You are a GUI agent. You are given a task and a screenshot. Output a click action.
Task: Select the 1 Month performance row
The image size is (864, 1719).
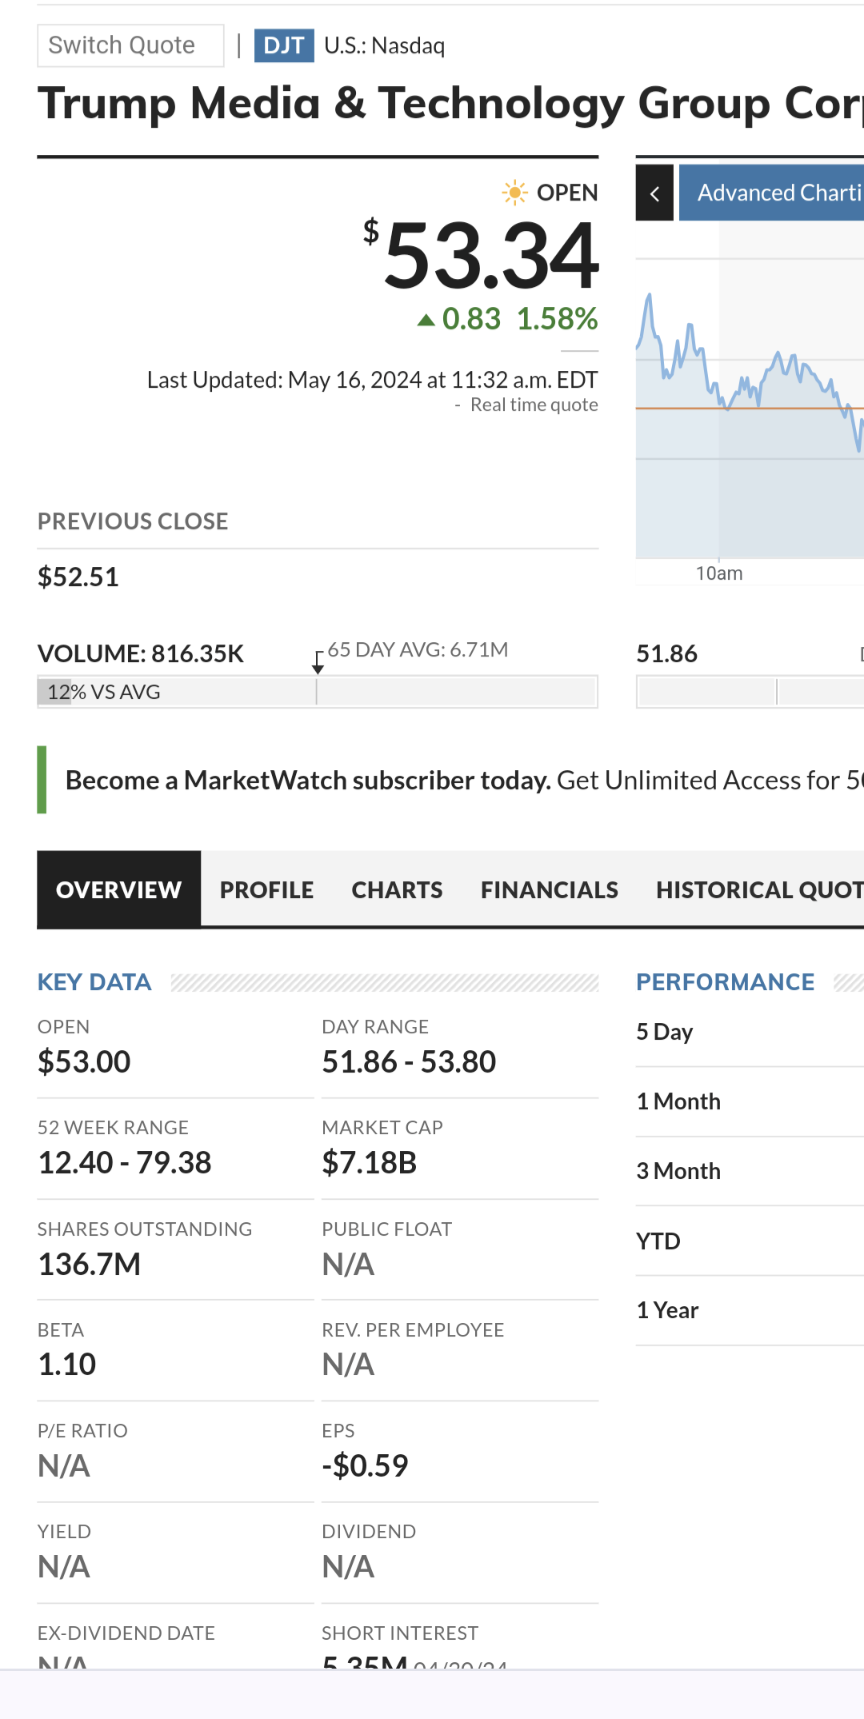[x=750, y=1101]
